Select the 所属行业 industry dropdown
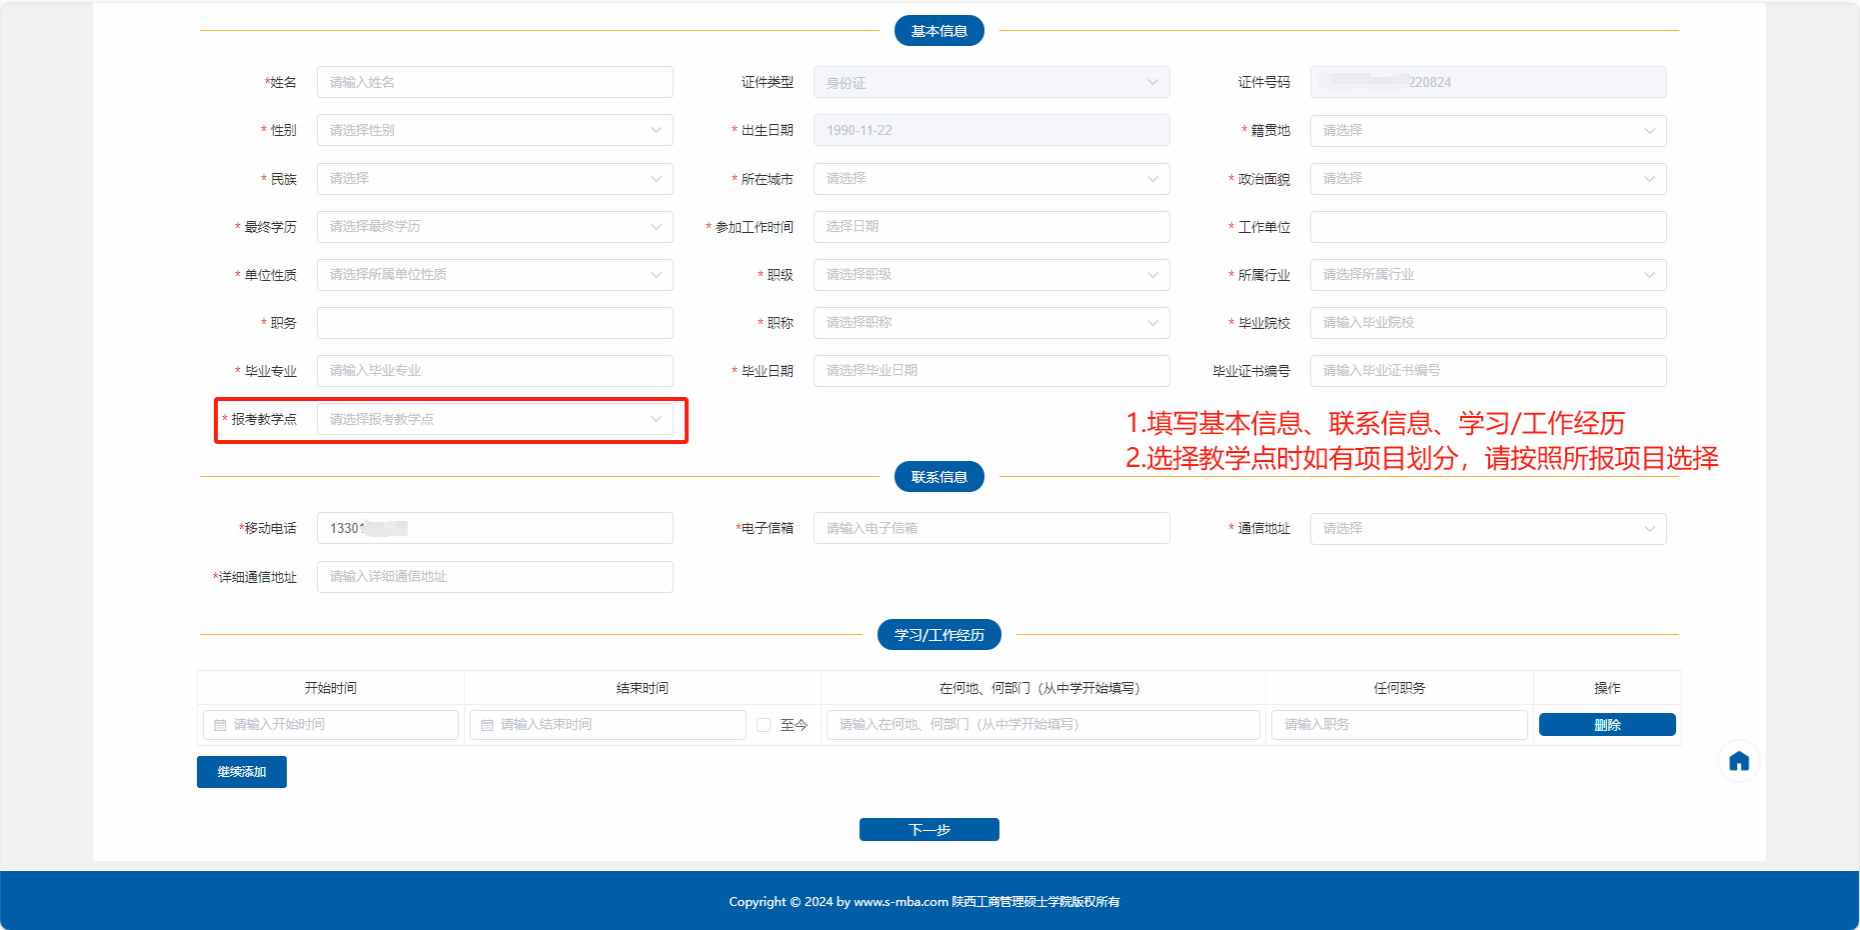The height and width of the screenshot is (930, 1860). click(x=1487, y=275)
